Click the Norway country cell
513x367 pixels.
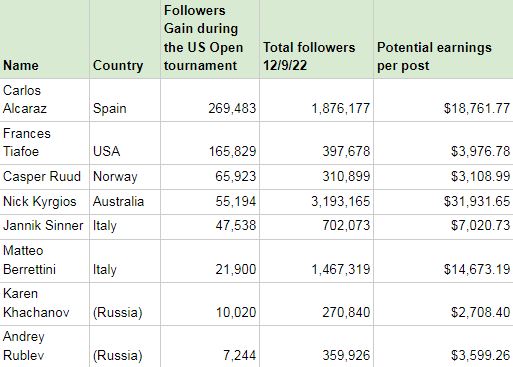[x=125, y=177]
